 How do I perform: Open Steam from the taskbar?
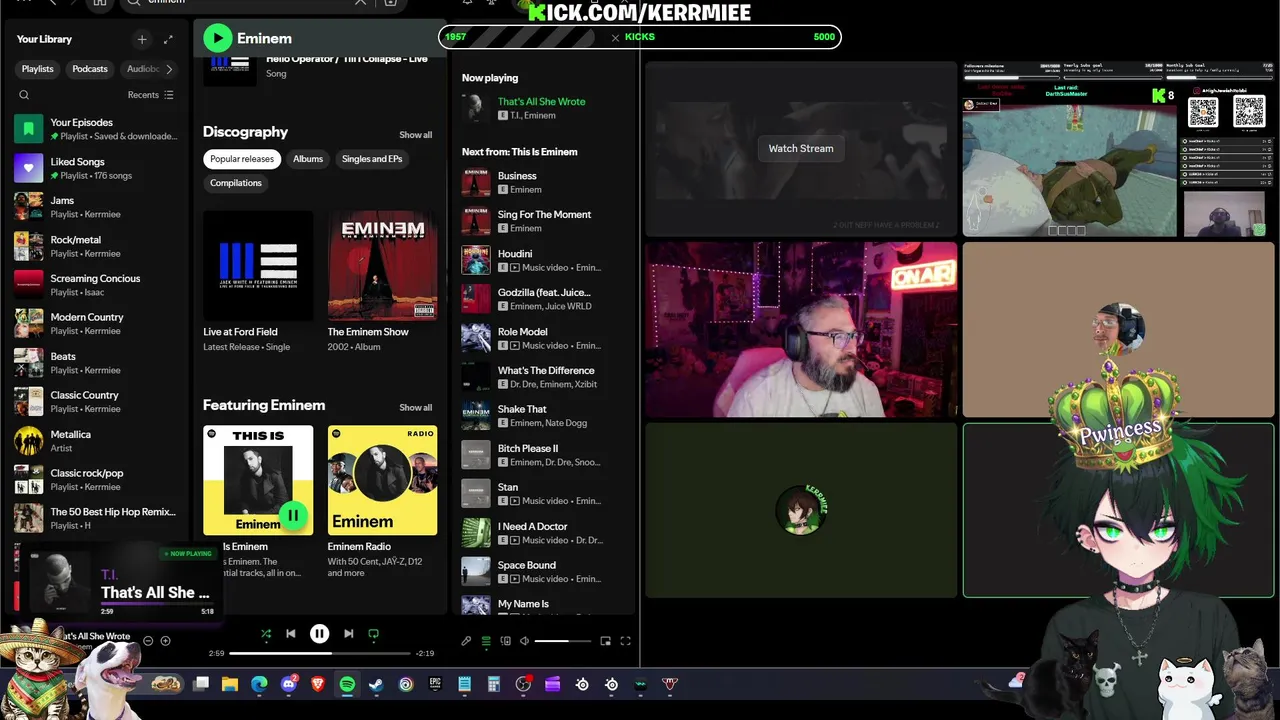coord(376,684)
